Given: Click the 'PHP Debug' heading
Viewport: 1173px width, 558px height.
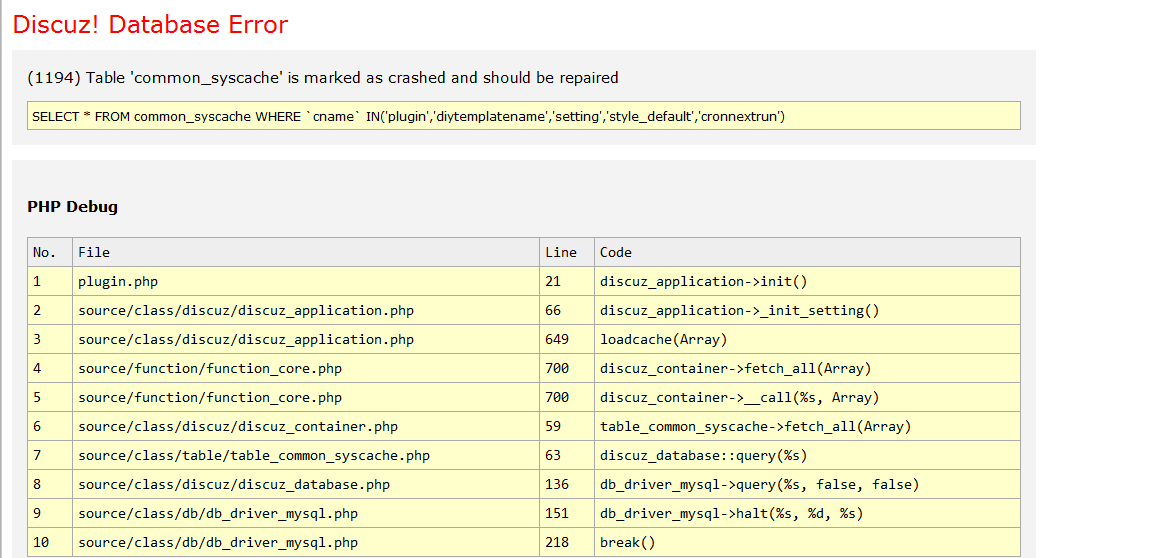Looking at the screenshot, I should pyautogui.click(x=73, y=206).
